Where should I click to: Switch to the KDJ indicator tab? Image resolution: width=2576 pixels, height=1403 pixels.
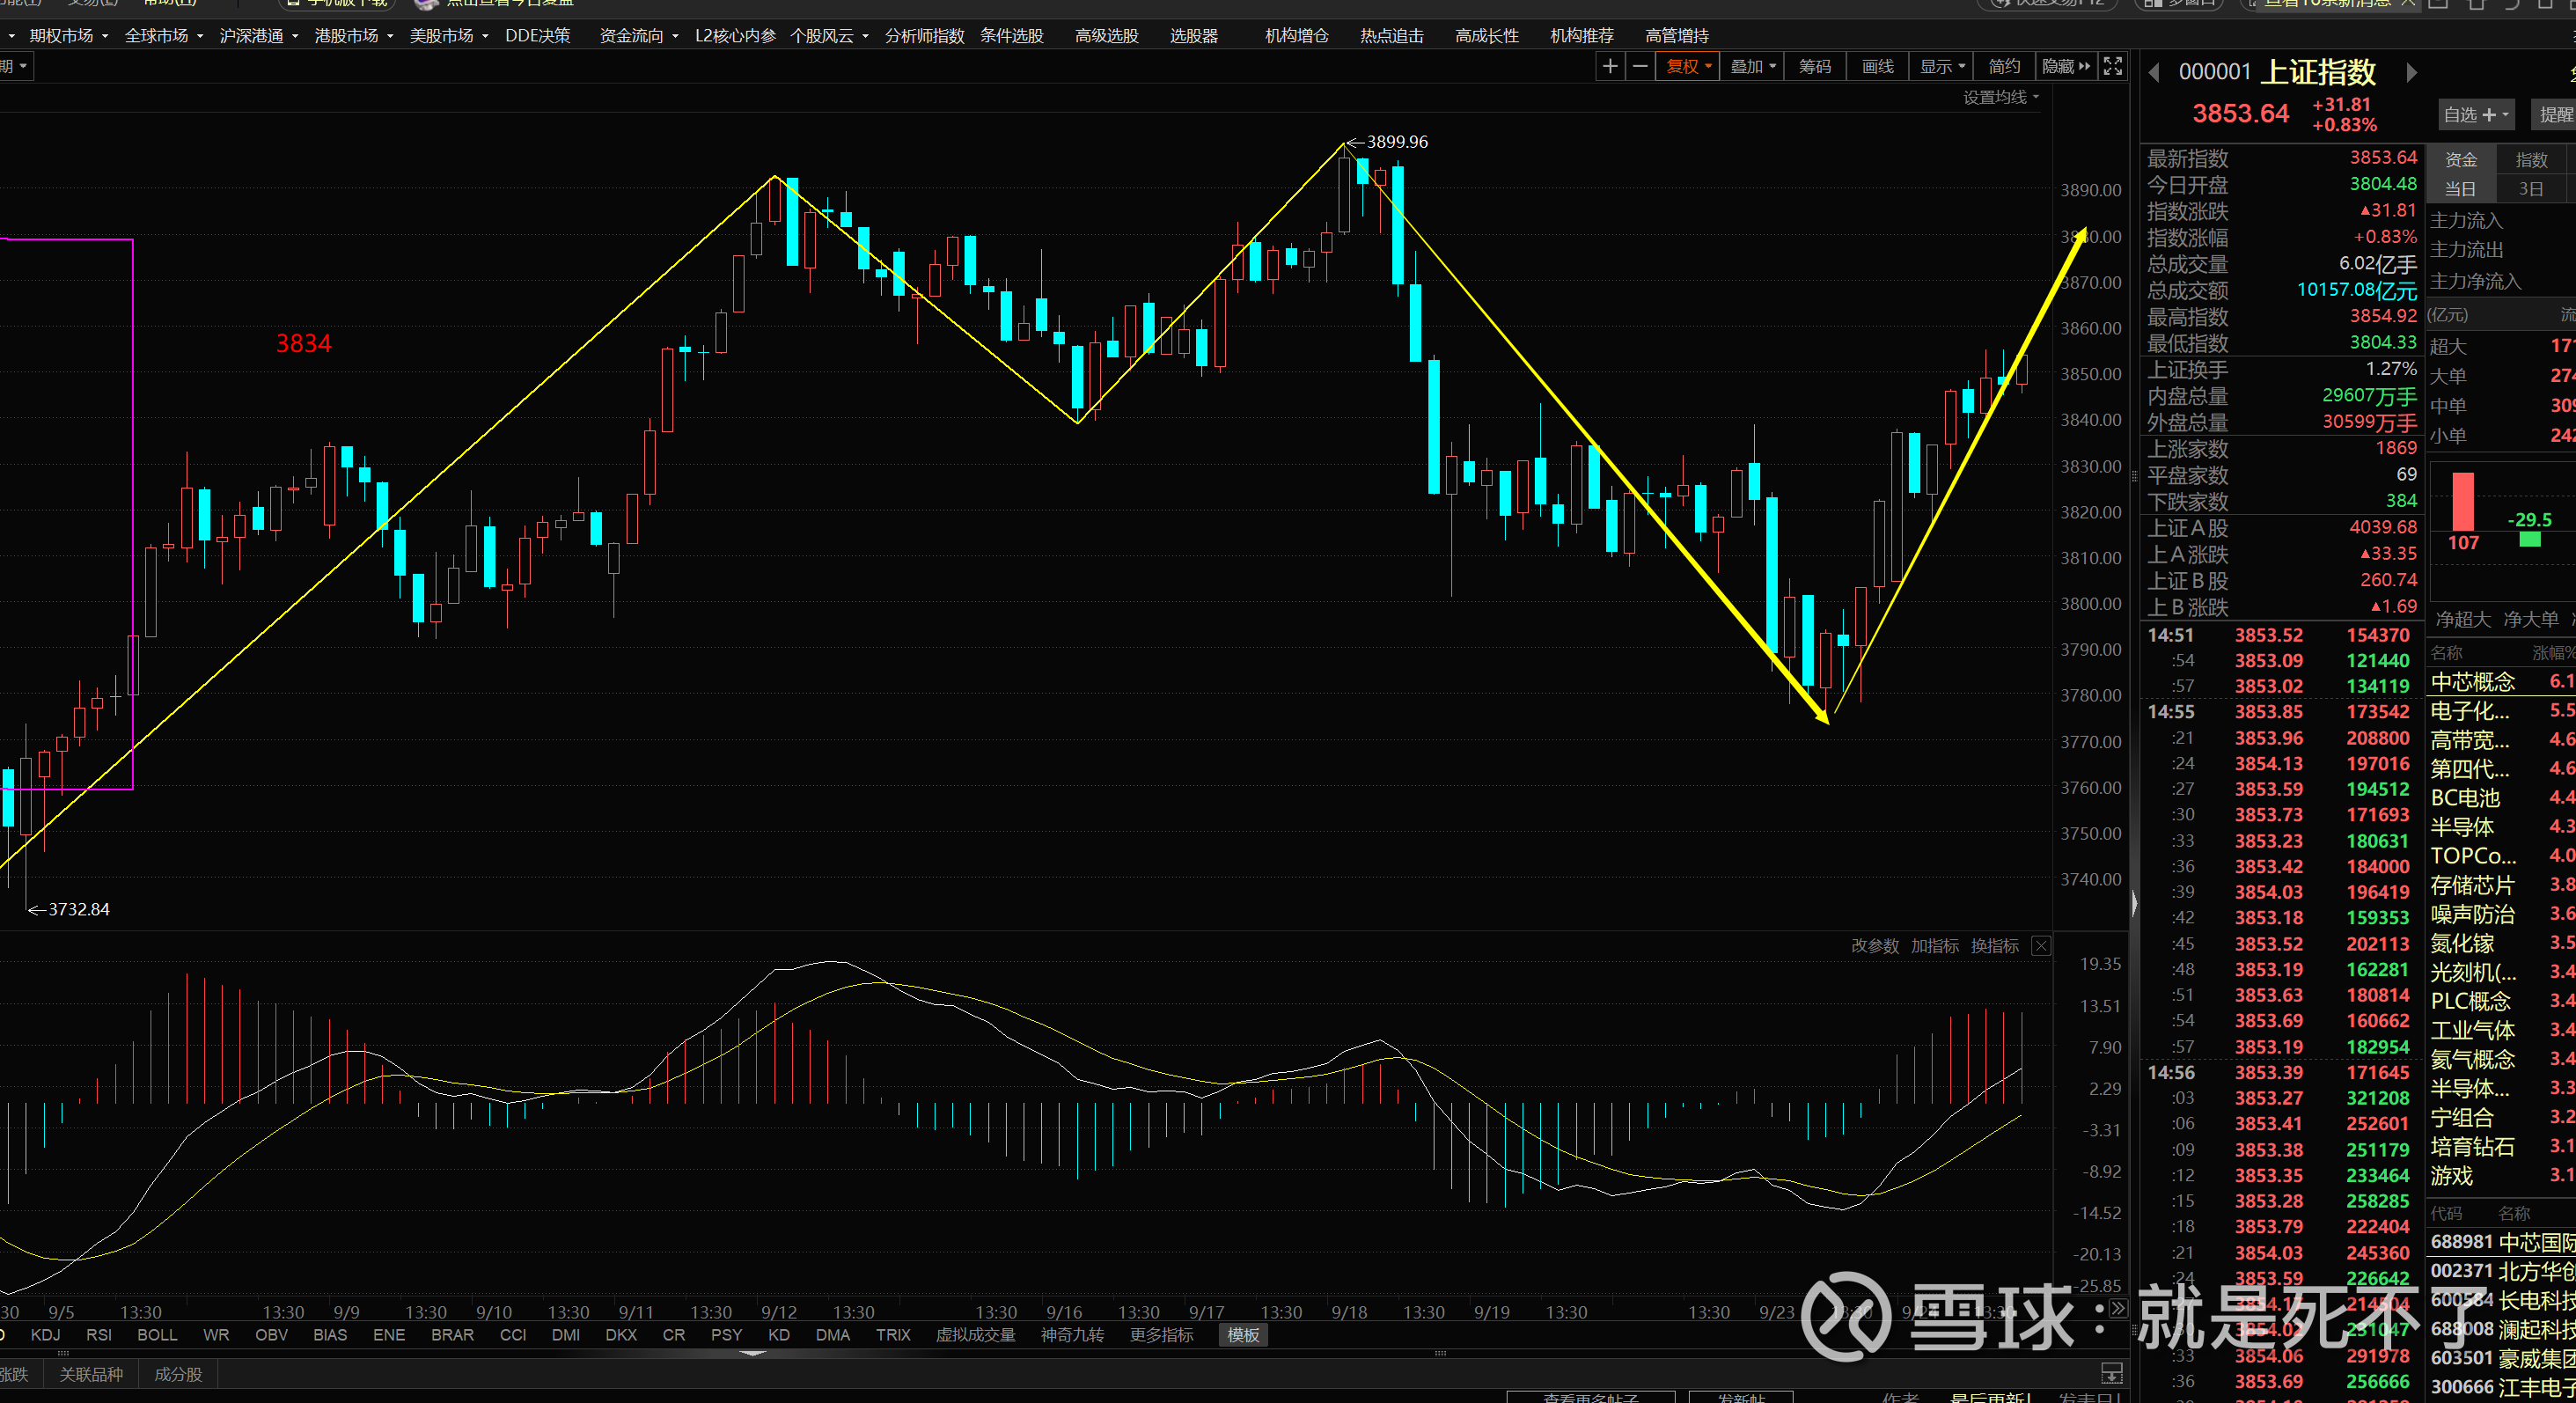point(45,1335)
